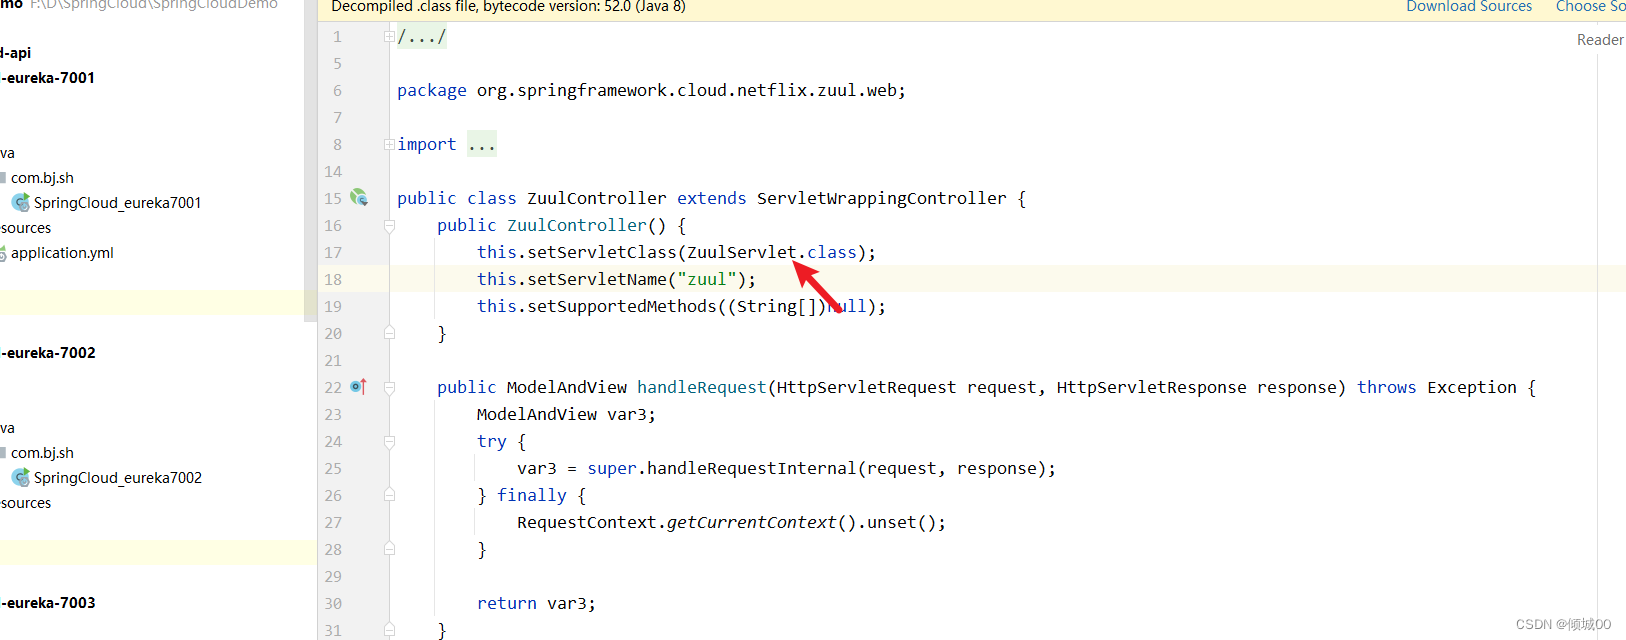Click the project tree vertical scrollbar

point(310,160)
